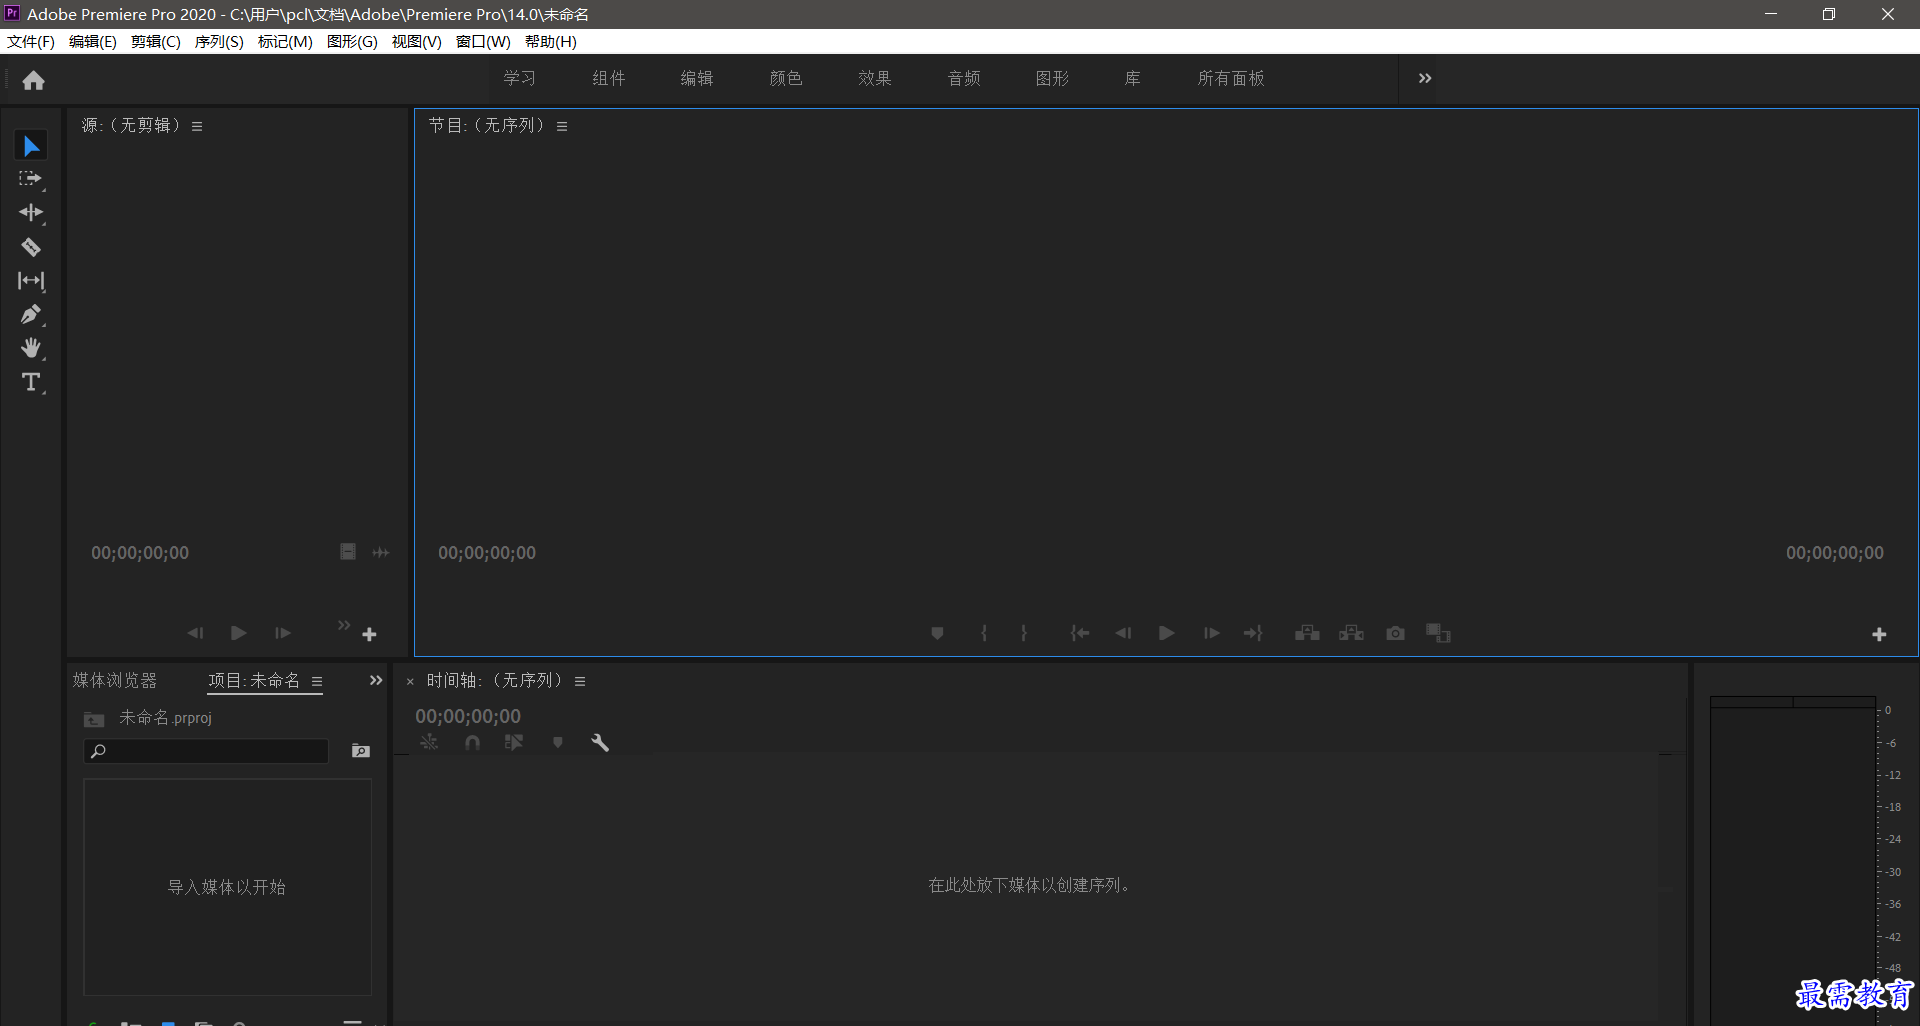
Task: Open the 剪辑(C) menu
Action: coord(156,42)
